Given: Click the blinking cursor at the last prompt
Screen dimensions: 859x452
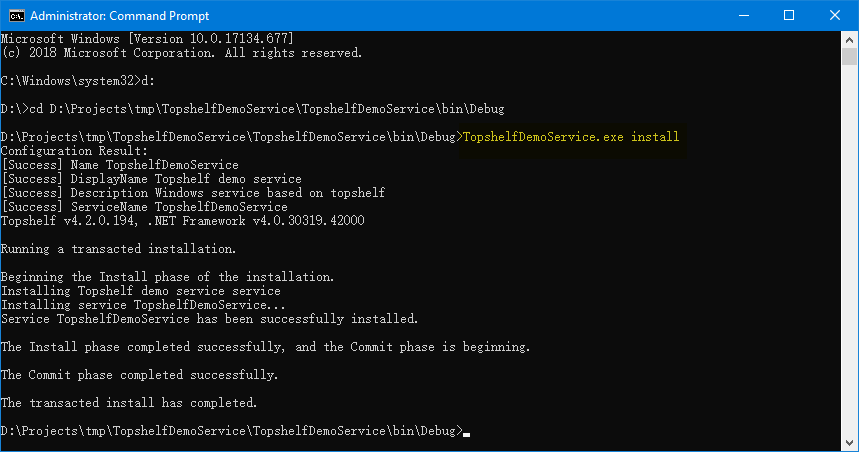Looking at the screenshot, I should (x=466, y=434).
